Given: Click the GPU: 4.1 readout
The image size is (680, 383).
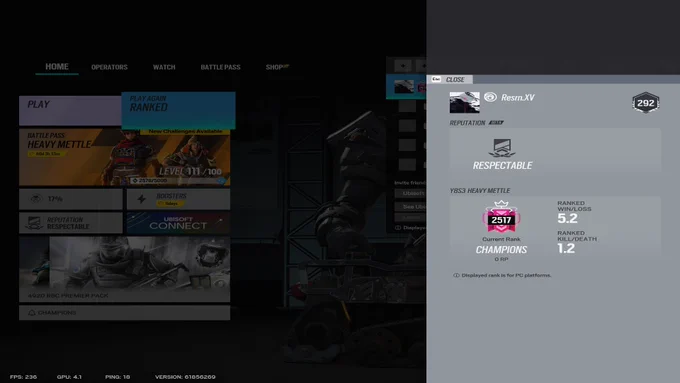Looking at the screenshot, I should (x=69, y=377).
